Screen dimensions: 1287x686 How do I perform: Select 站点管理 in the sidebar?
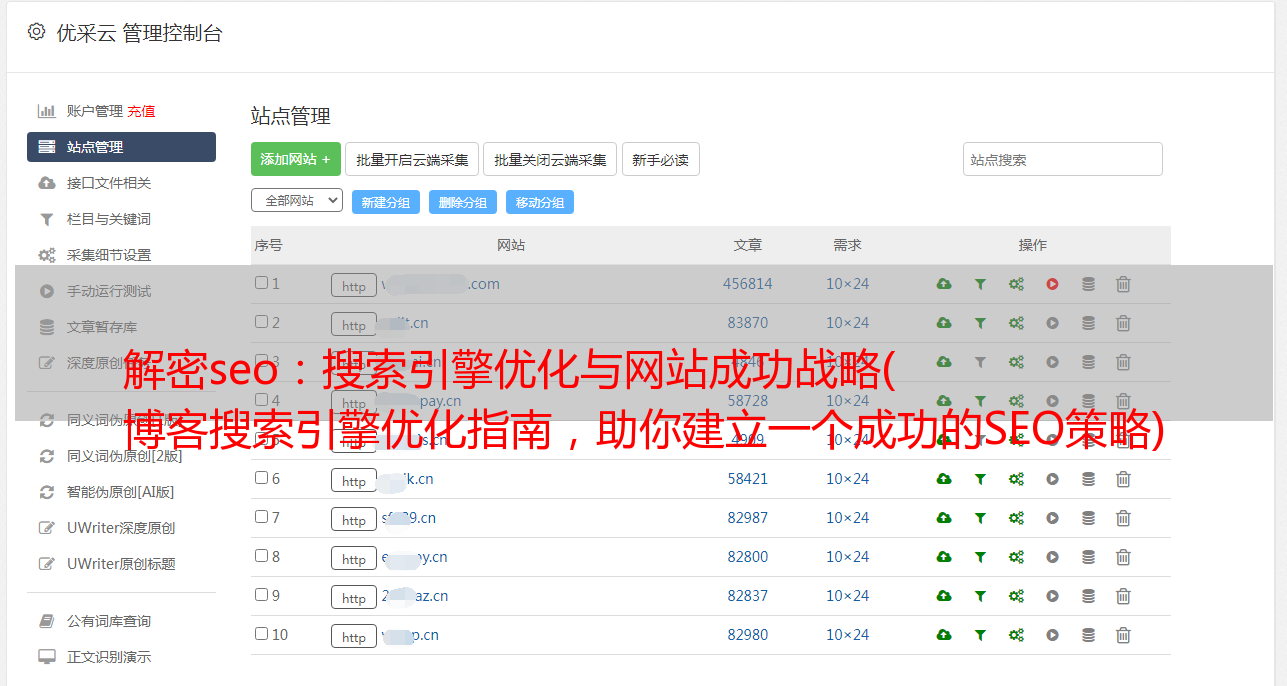pyautogui.click(x=121, y=147)
